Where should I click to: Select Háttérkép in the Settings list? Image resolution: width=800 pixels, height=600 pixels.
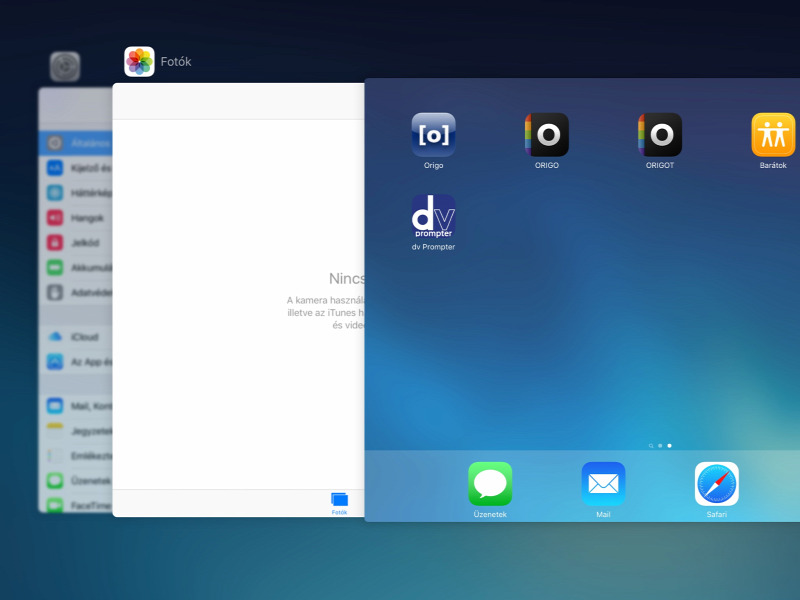point(76,193)
